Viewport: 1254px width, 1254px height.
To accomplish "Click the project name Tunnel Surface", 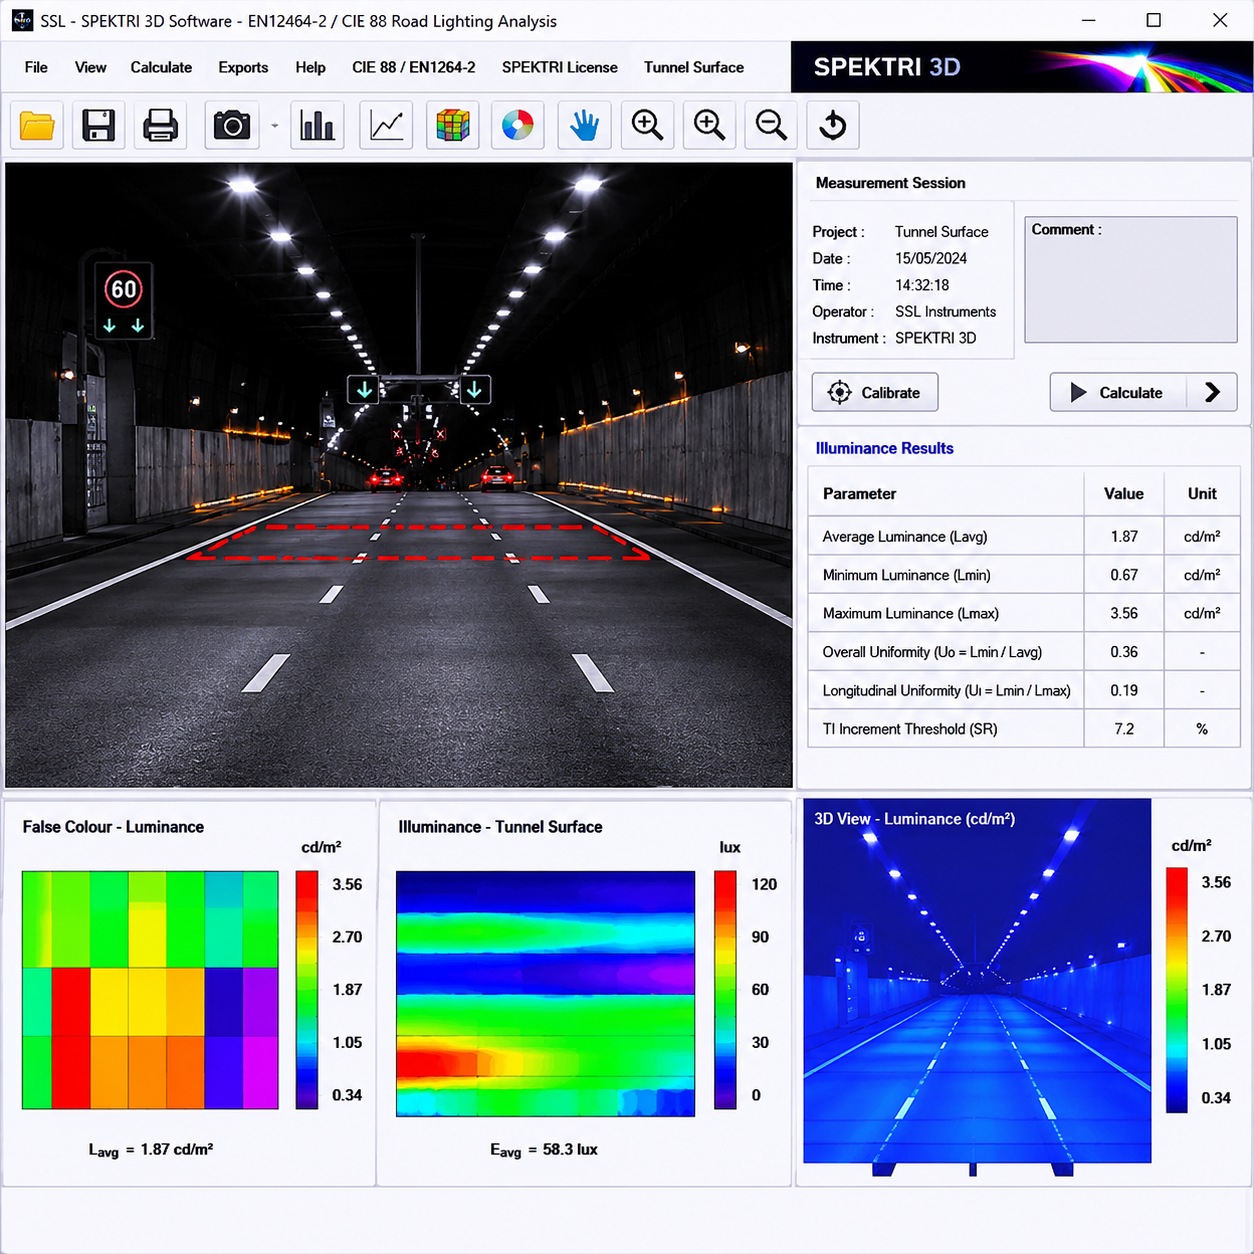I will pos(941,231).
